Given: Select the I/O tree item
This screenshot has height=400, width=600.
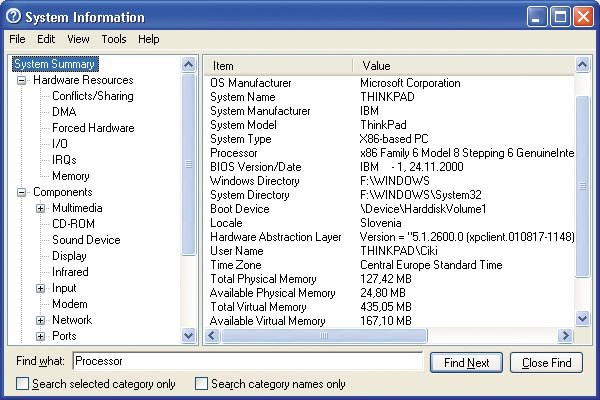Looking at the screenshot, I should click(60, 144).
